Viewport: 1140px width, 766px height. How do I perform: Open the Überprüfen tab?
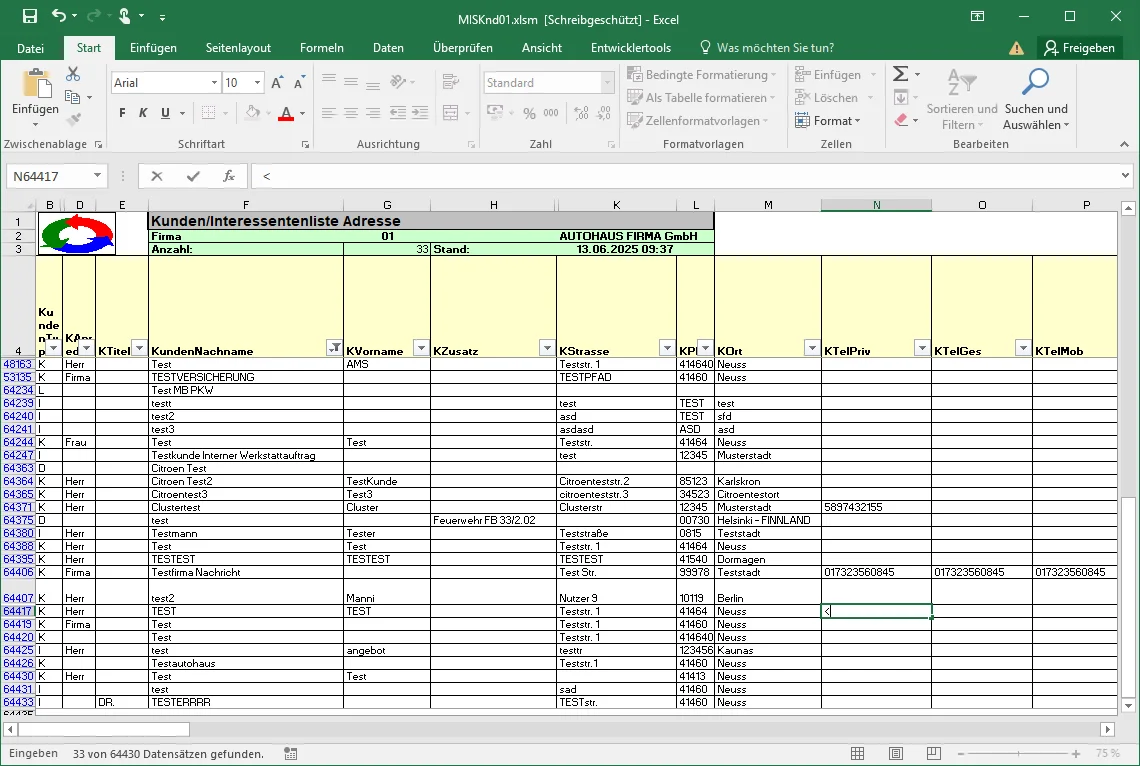[x=463, y=48]
